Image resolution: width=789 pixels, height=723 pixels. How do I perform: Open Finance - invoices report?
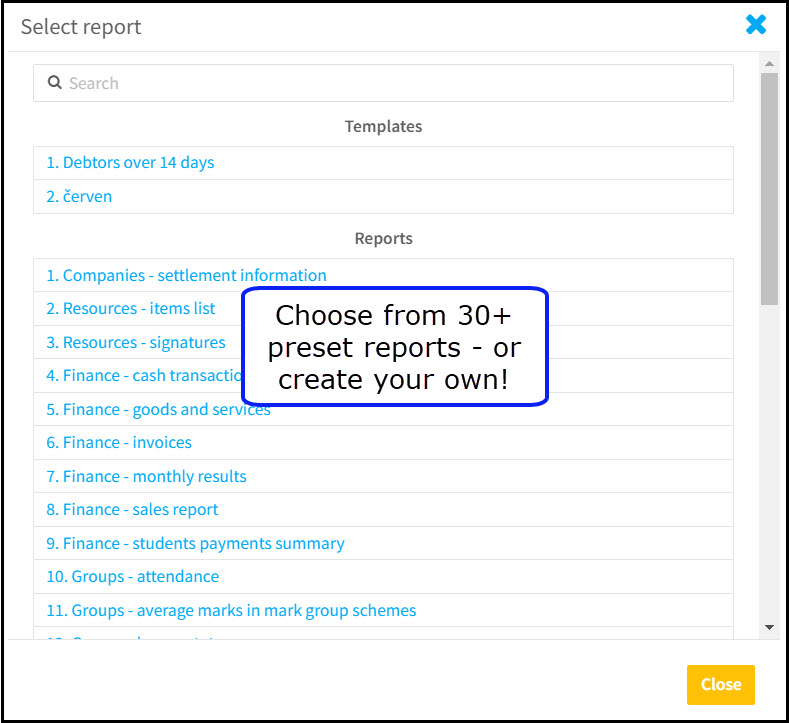[x=119, y=442]
